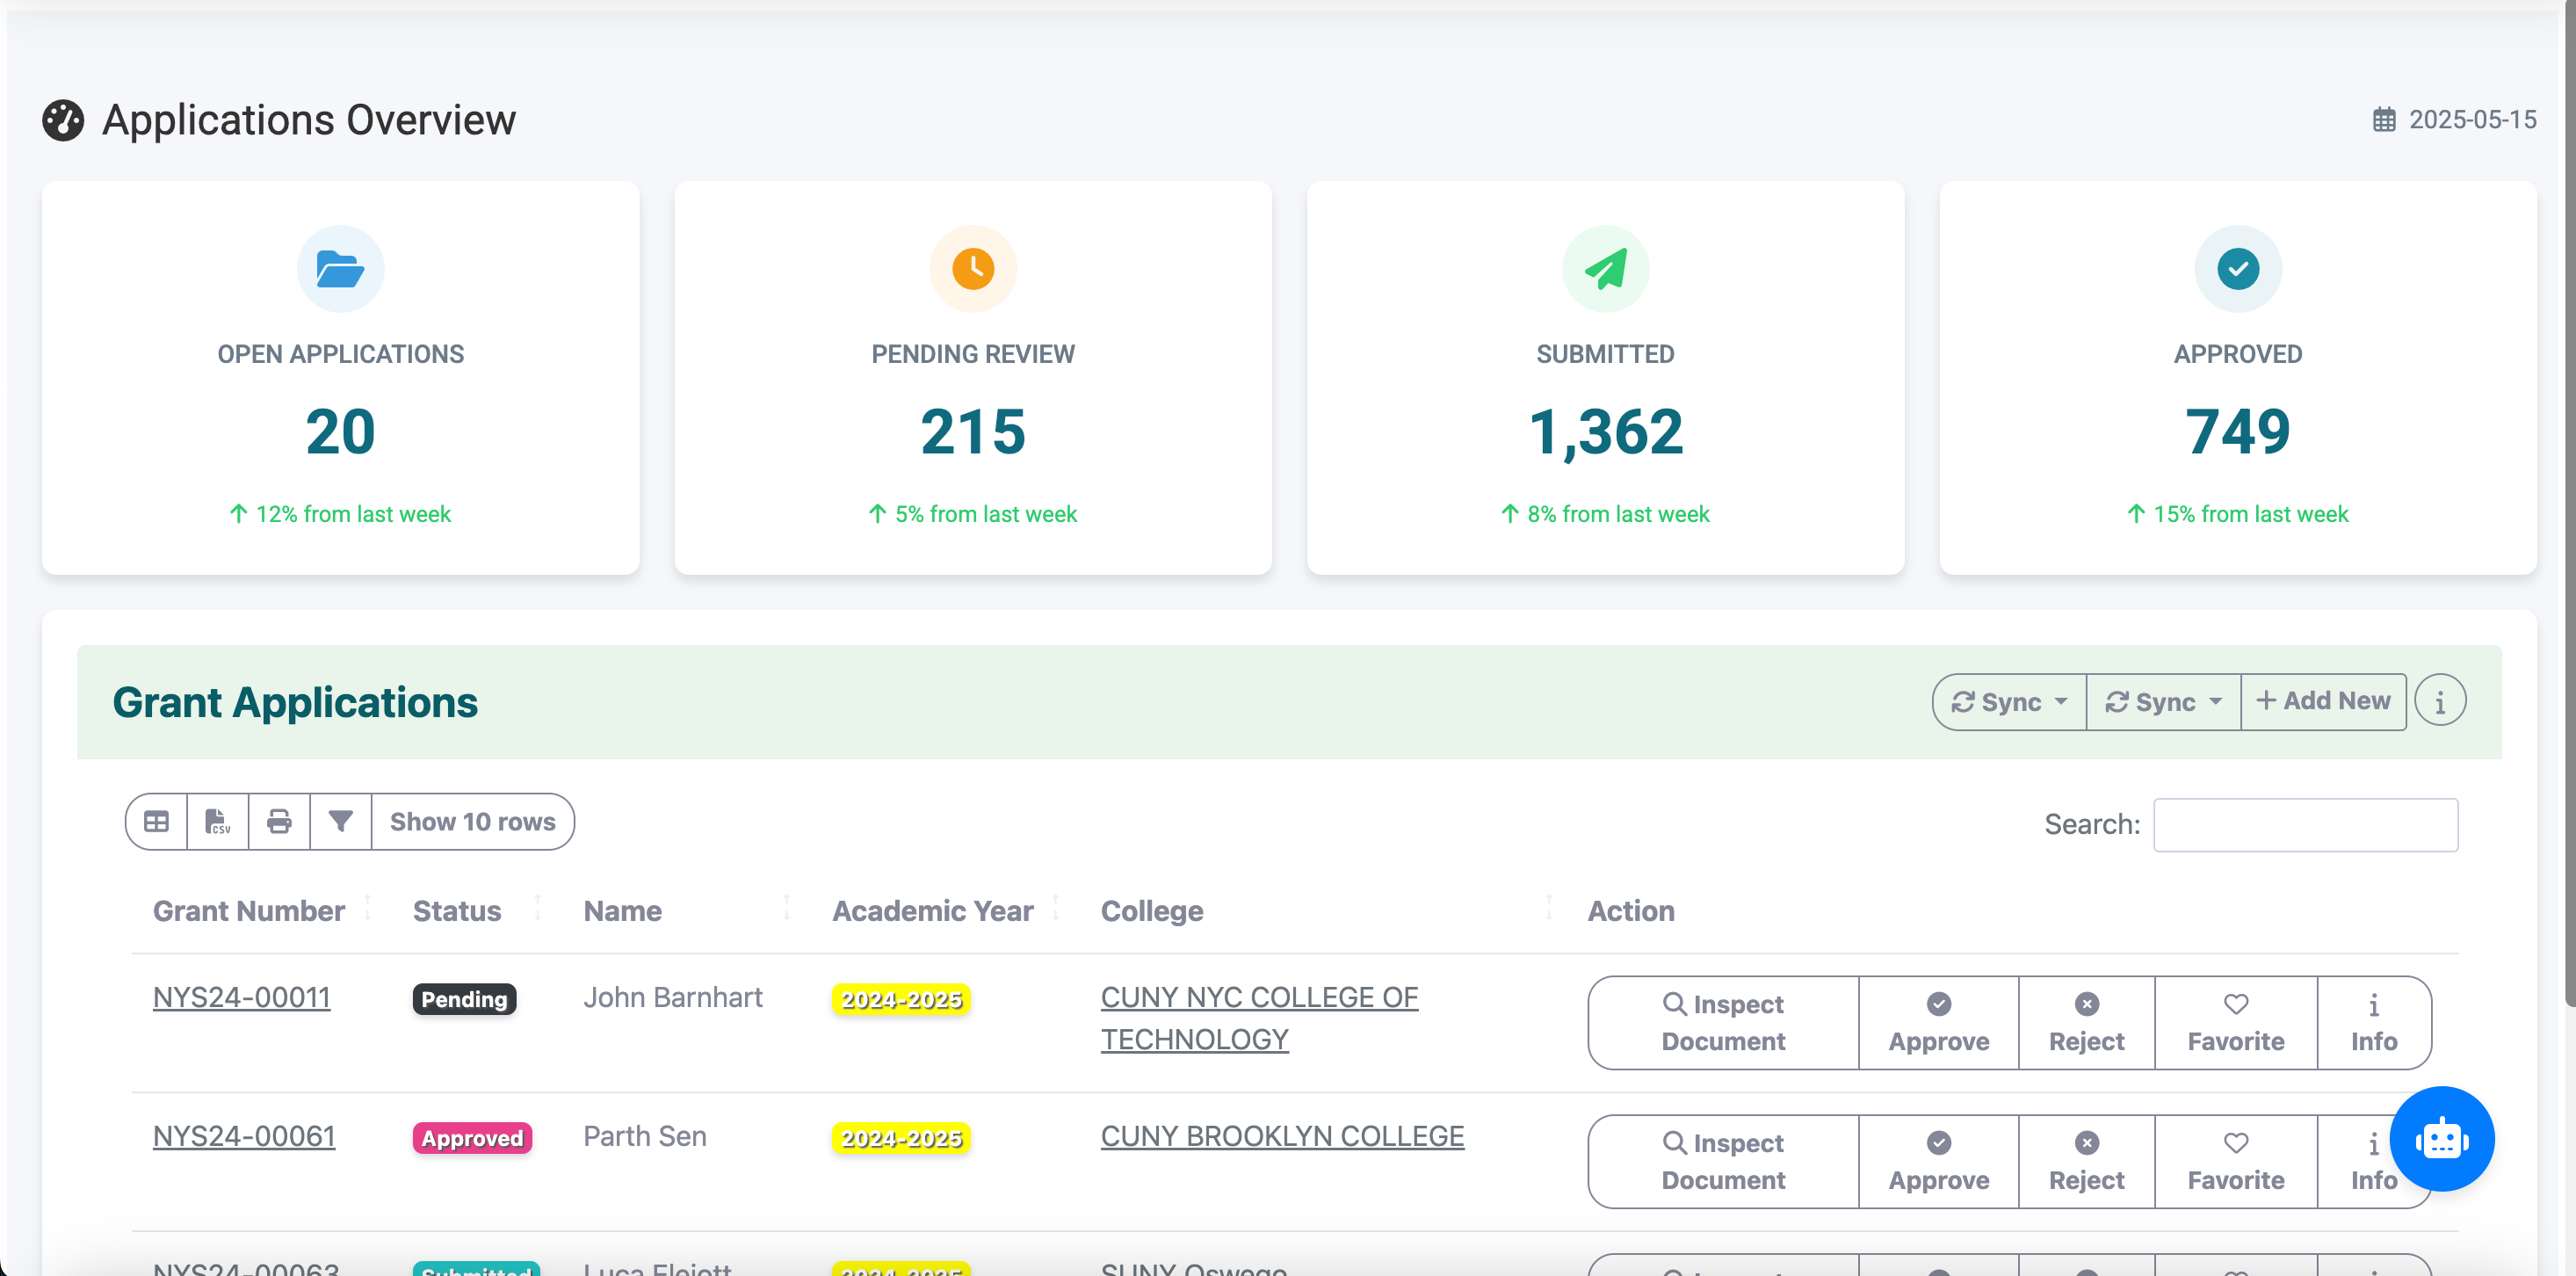
Task: Favorite Parth Sen's application
Action: pos(2235,1162)
